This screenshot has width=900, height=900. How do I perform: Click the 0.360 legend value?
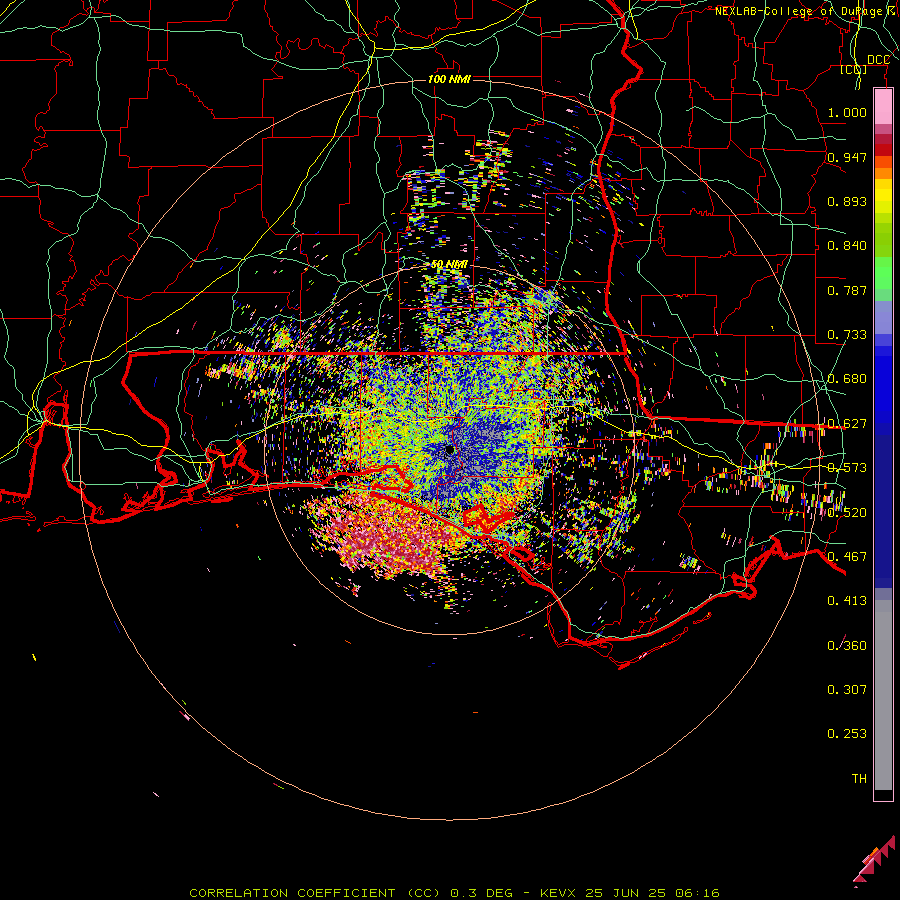pyautogui.click(x=847, y=646)
